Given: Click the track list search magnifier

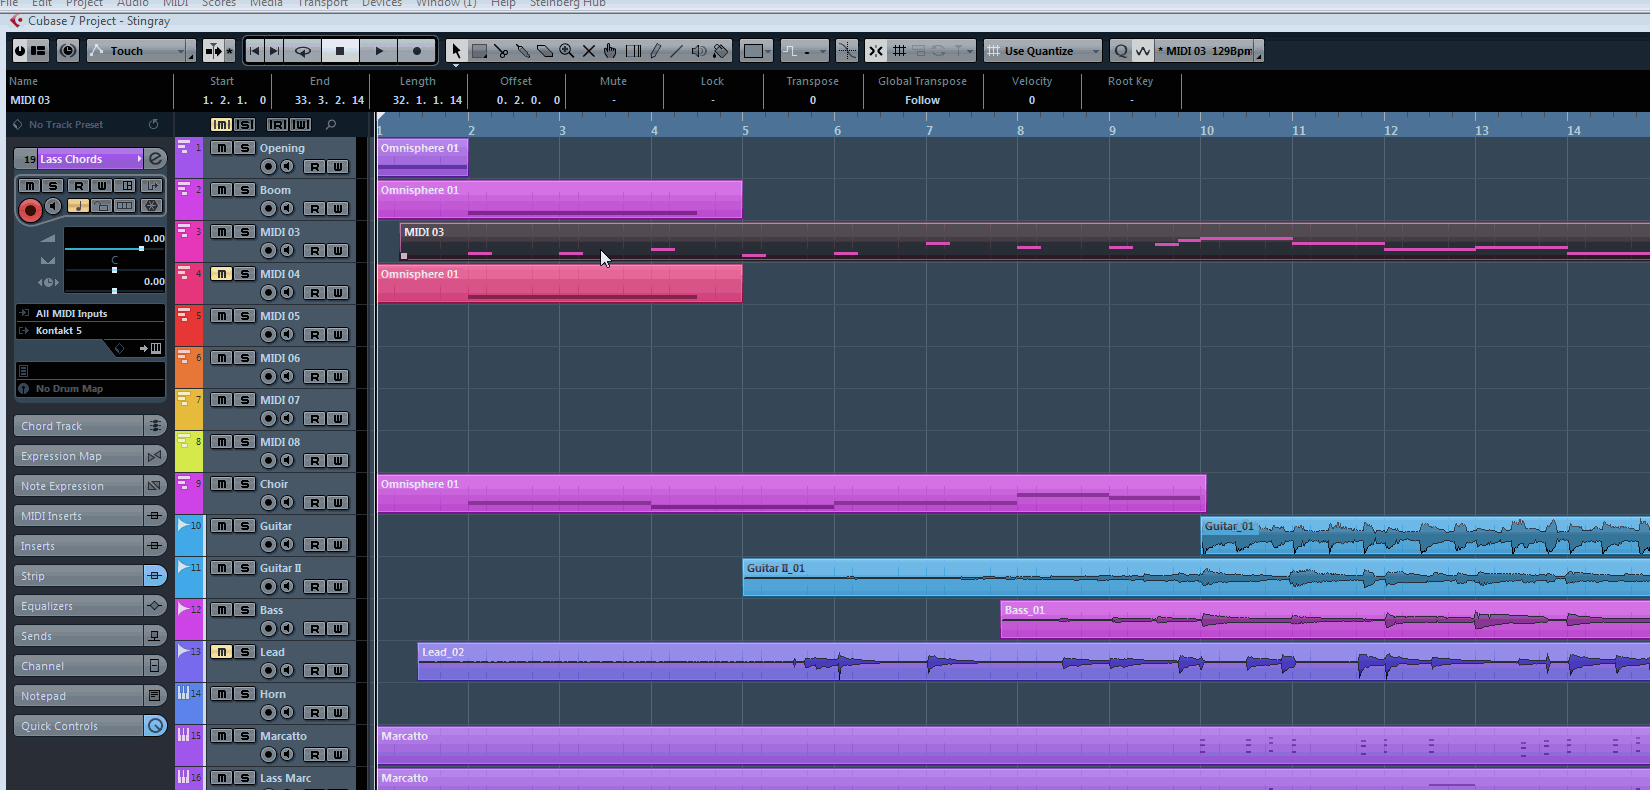Looking at the screenshot, I should [x=331, y=125].
